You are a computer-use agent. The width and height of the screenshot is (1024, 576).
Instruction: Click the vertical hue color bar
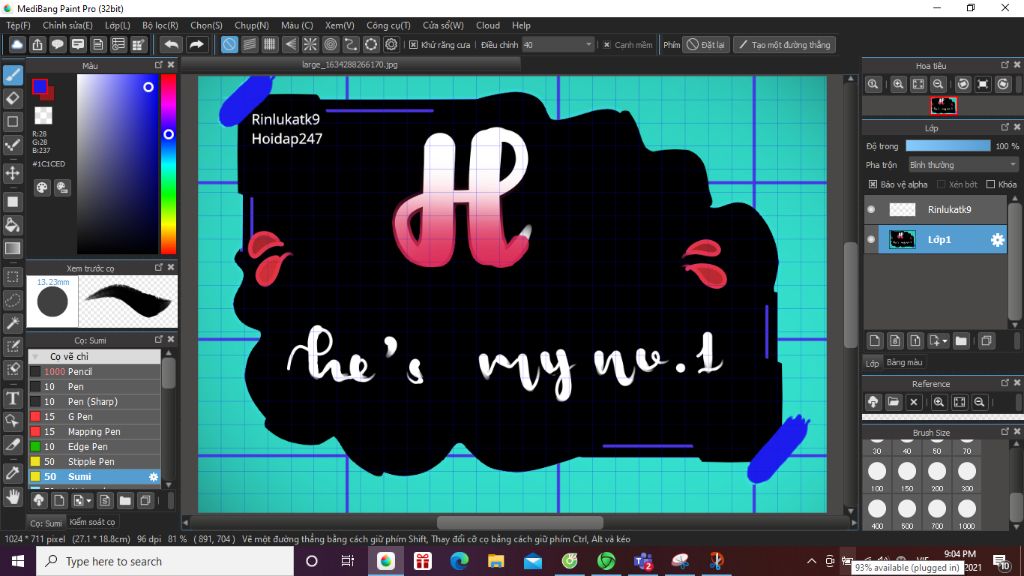click(168, 163)
